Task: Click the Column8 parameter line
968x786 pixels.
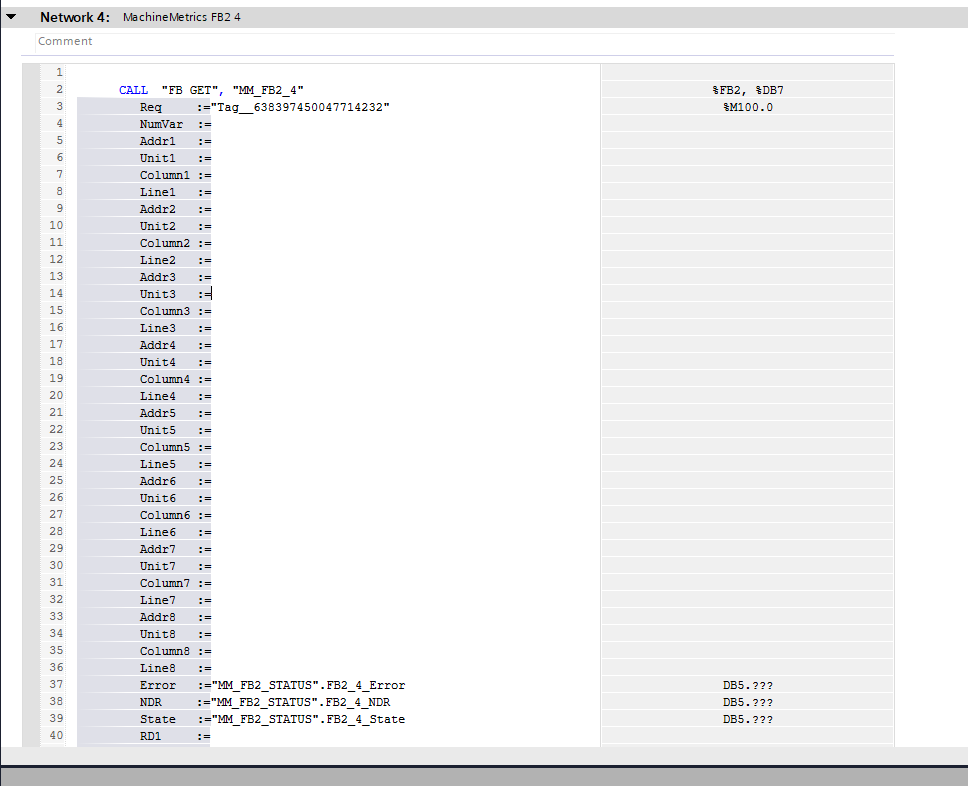Action: click(x=165, y=651)
